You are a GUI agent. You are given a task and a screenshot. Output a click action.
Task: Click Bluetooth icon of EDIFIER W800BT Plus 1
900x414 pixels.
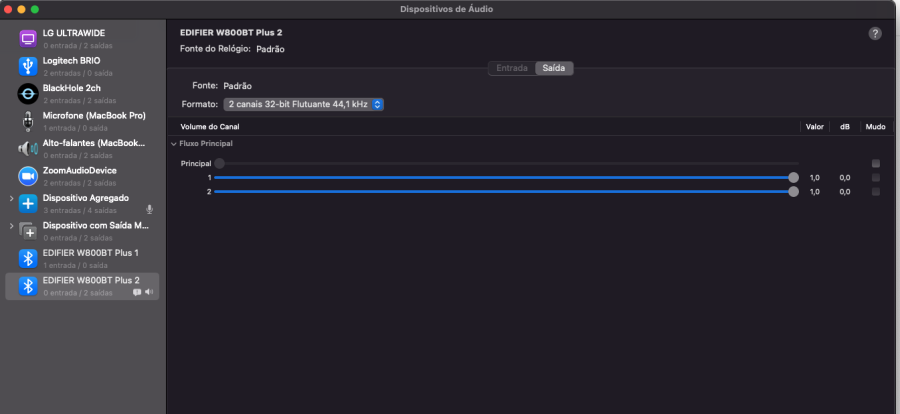tap(28, 258)
